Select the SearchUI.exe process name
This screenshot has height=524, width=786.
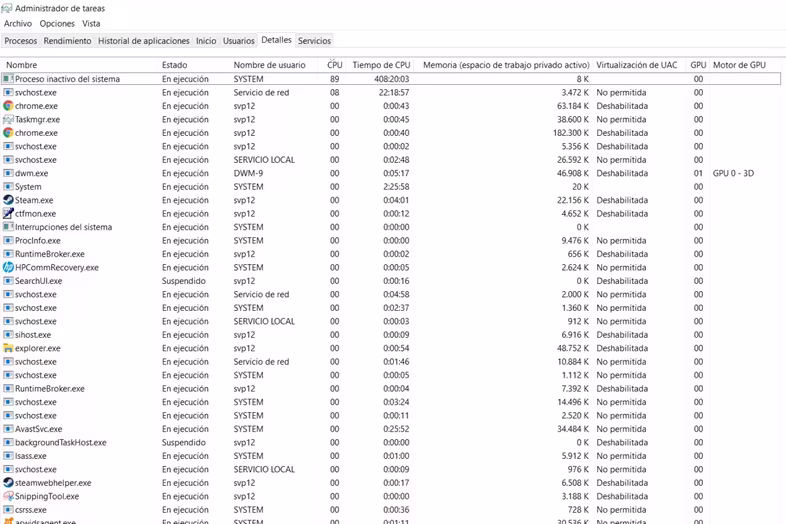[x=39, y=281]
